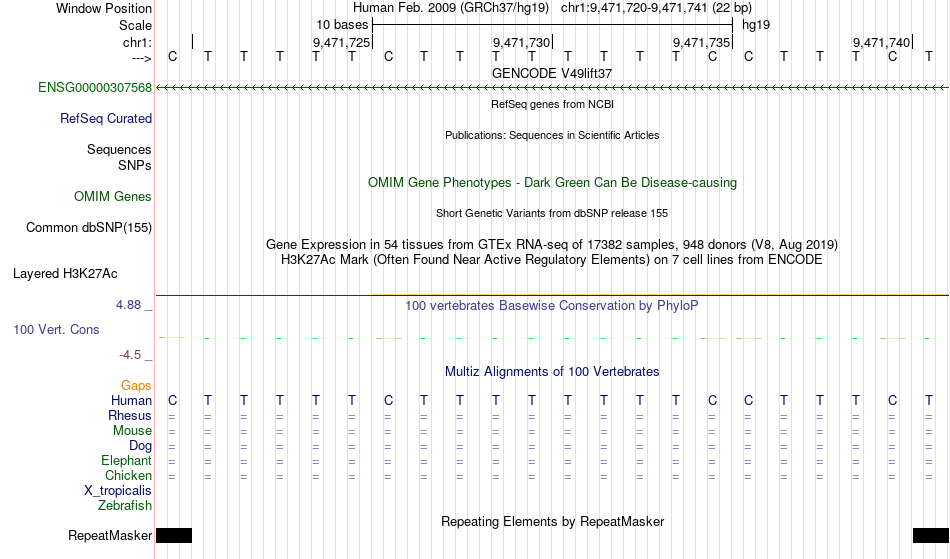The width and height of the screenshot is (950, 559).
Task: Select the OMIM Genes track label
Action: 112,197
